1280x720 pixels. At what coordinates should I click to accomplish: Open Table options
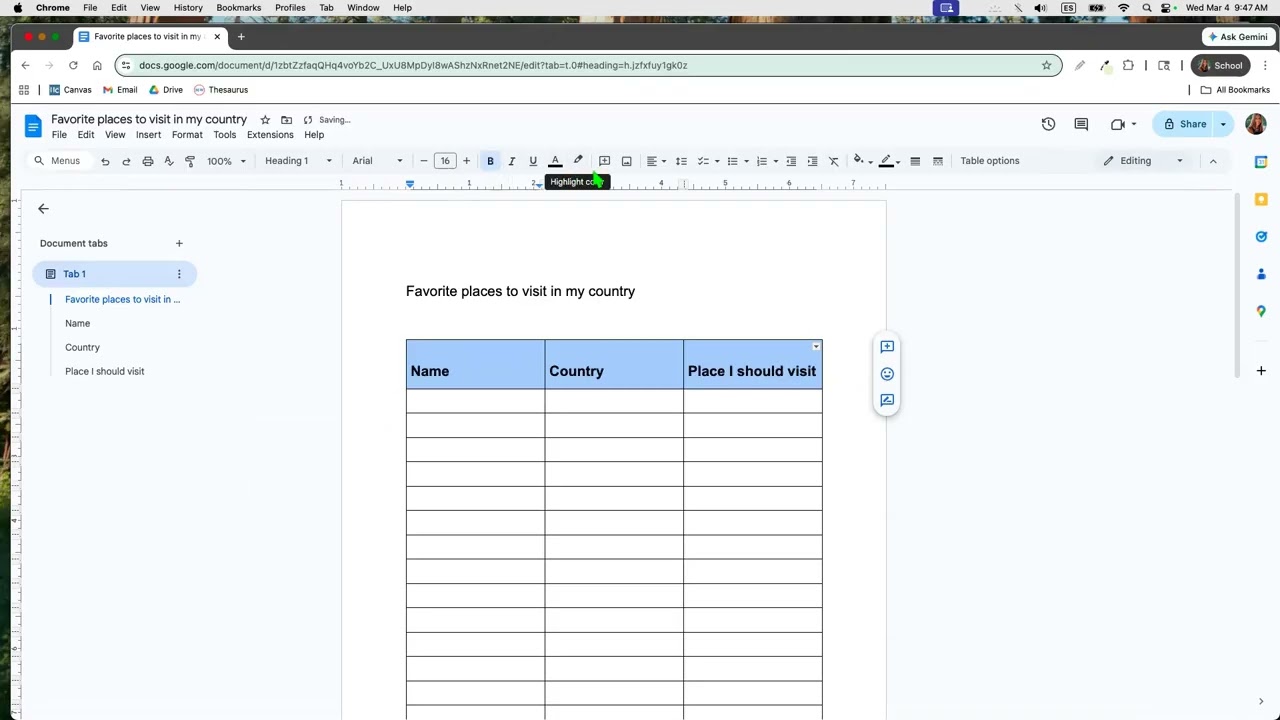click(990, 161)
